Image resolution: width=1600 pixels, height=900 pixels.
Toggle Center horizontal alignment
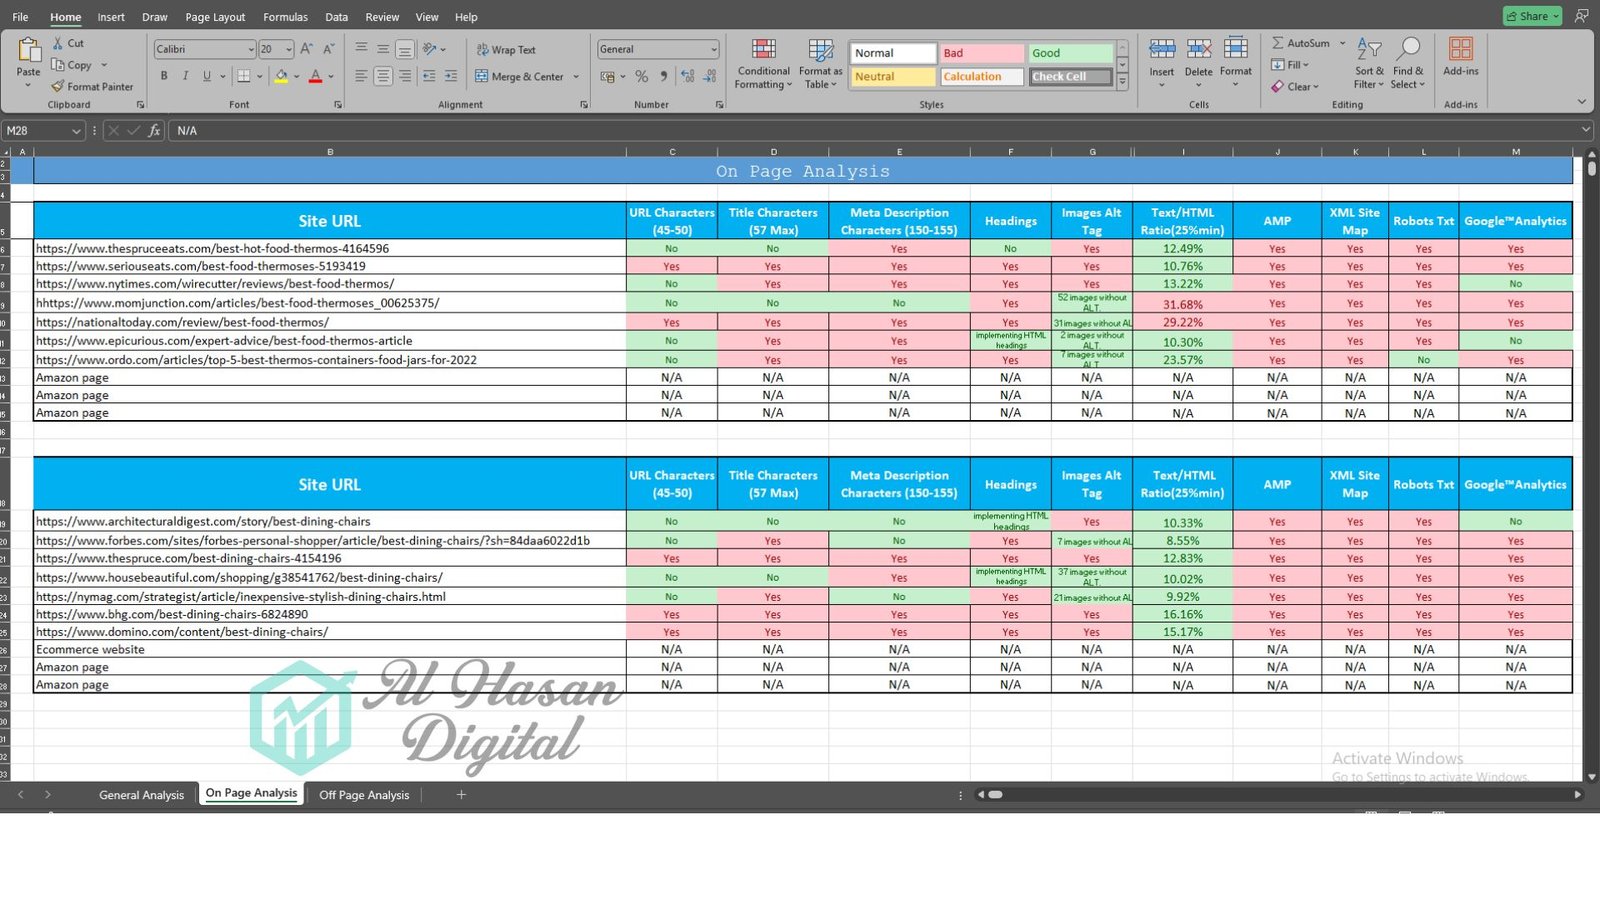pos(383,76)
